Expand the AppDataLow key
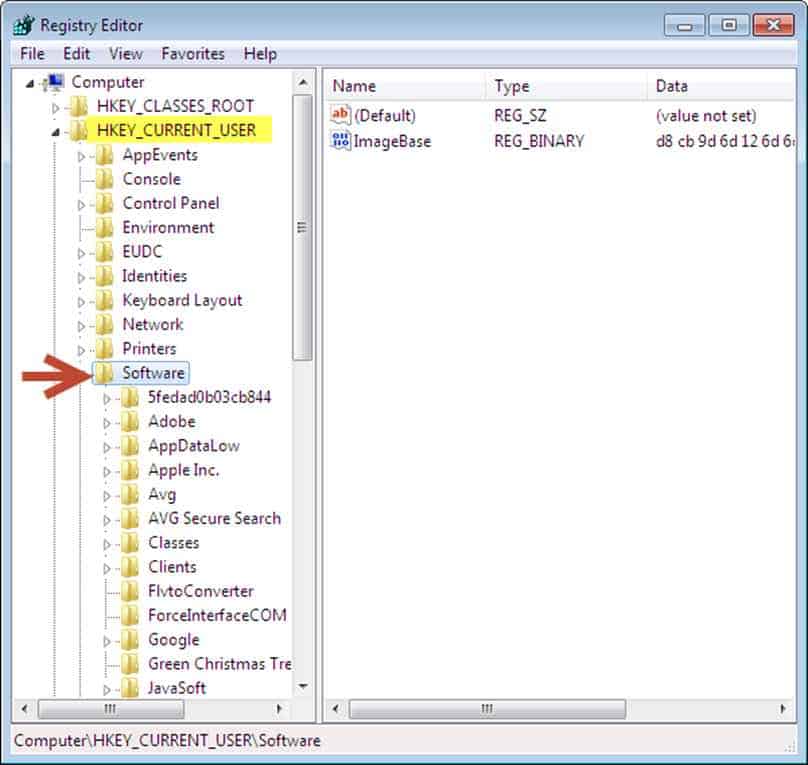Viewport: 808px width, 765px height. 107,448
